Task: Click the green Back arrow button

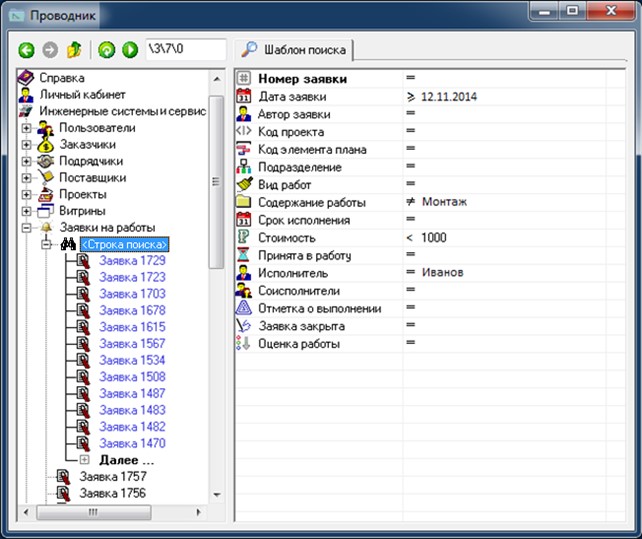Action: click(x=27, y=50)
